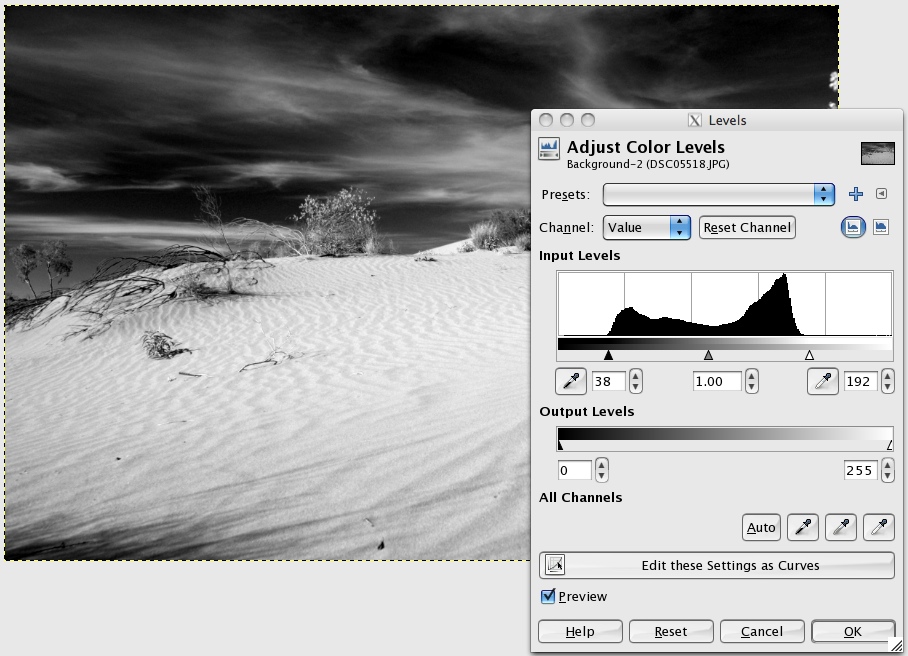The height and width of the screenshot is (656, 908).
Task: Click the white input level slider handle
Action: (x=810, y=355)
